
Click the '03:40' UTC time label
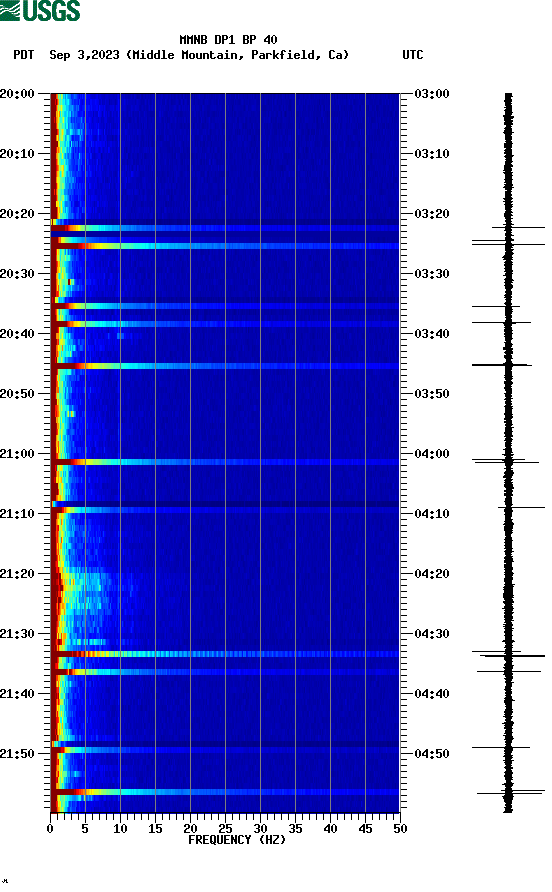click(x=432, y=334)
